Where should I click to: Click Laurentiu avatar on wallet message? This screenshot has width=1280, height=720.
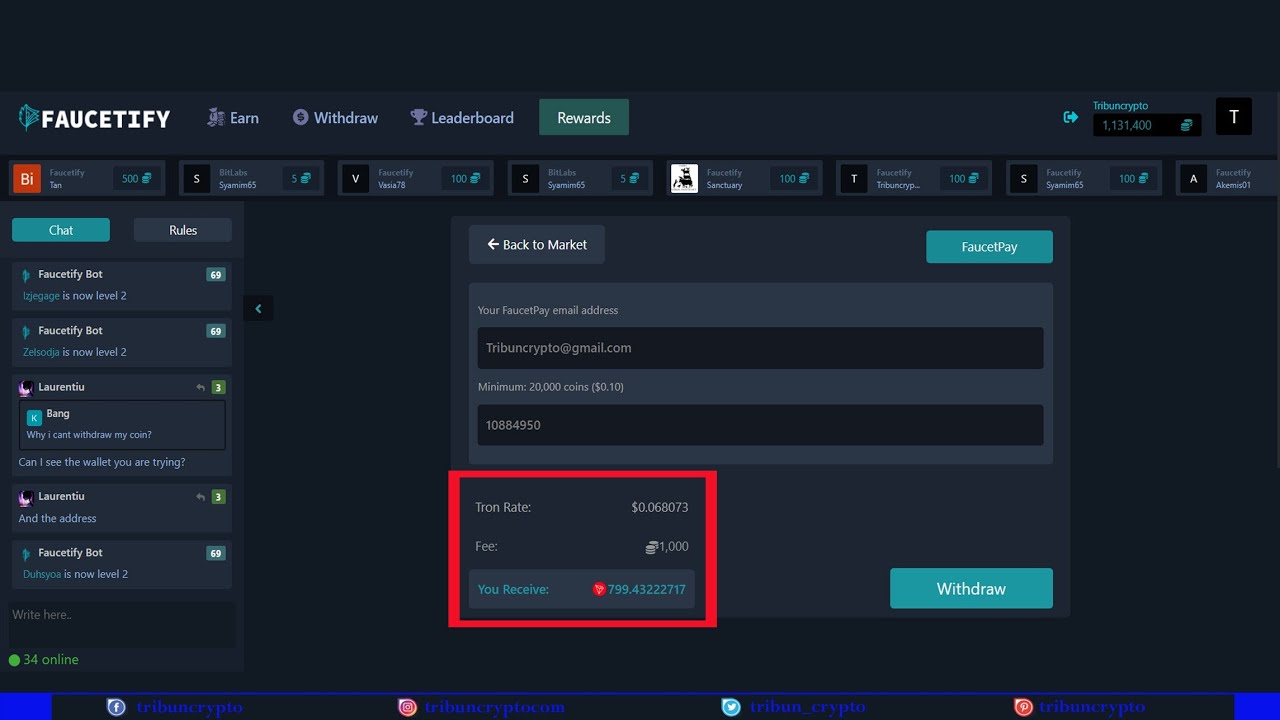pos(26,388)
